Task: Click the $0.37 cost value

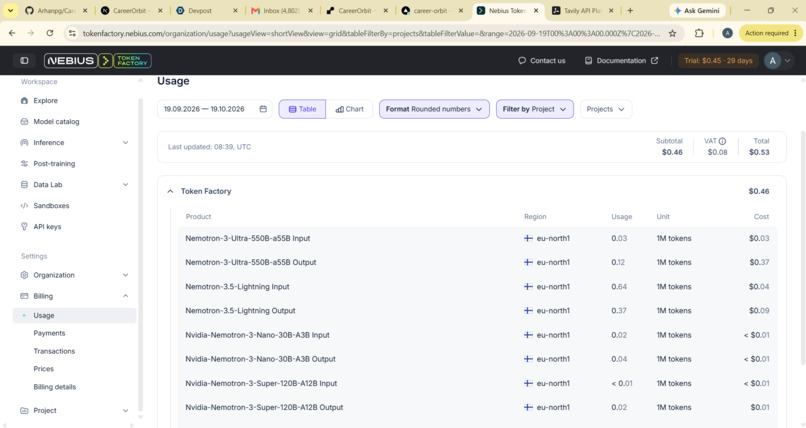Action: click(759, 262)
